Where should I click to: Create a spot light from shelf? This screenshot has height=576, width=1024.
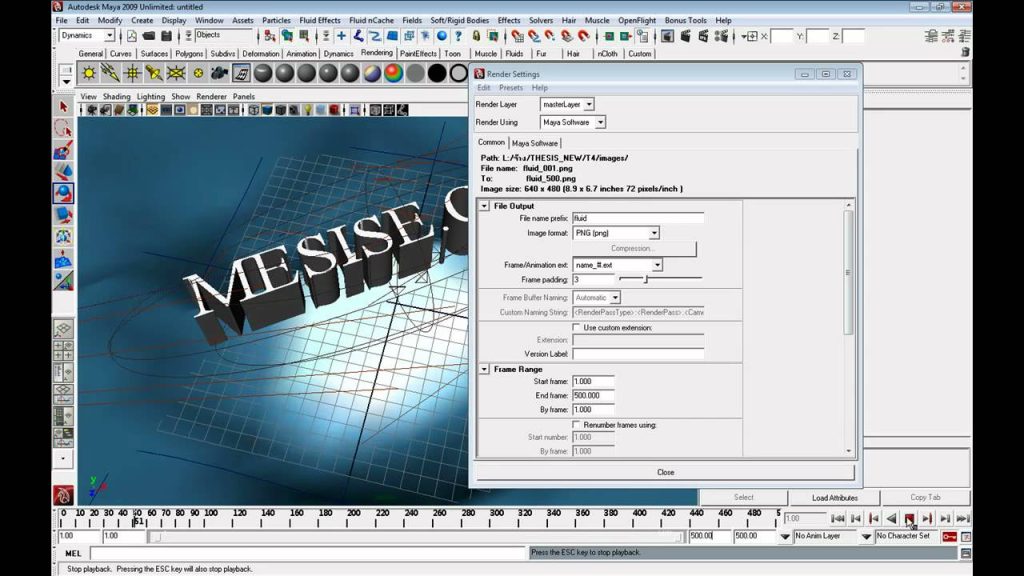pyautogui.click(x=154, y=73)
